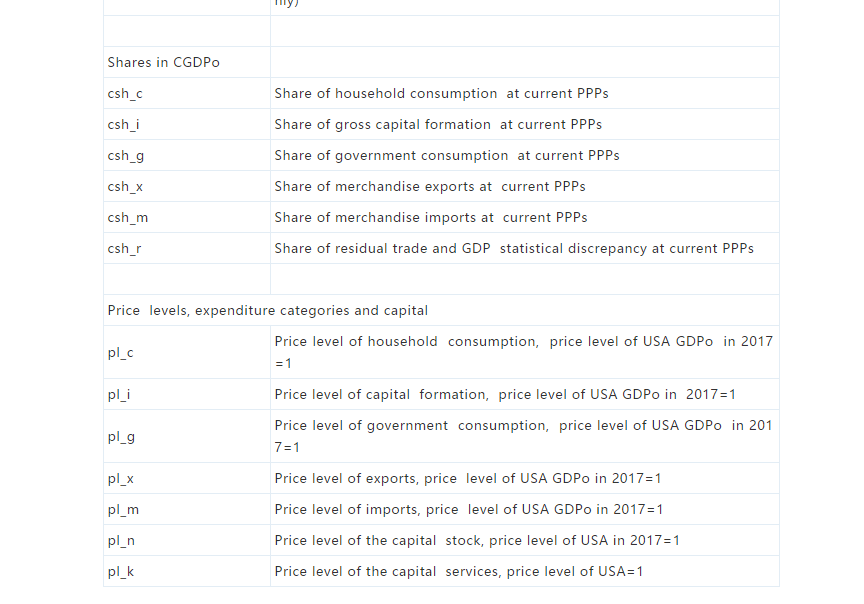Select the csh_c variable name cell
Image resolution: width=864 pixels, height=604 pixels.
(x=126, y=93)
